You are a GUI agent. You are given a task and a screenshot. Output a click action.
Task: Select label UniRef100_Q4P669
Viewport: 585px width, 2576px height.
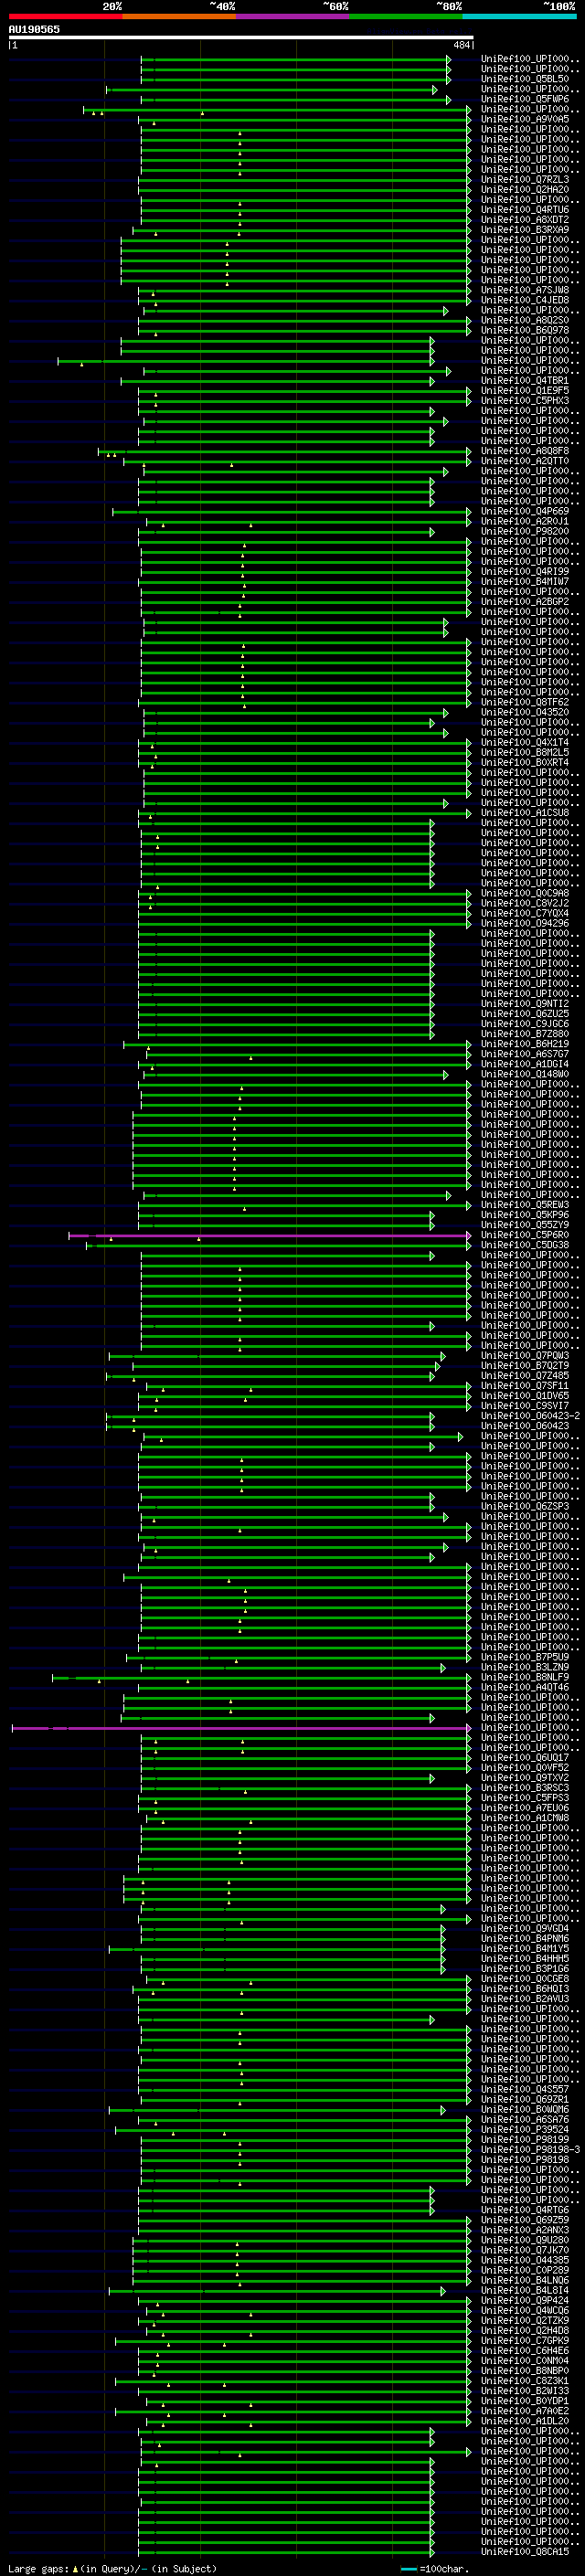(525, 511)
